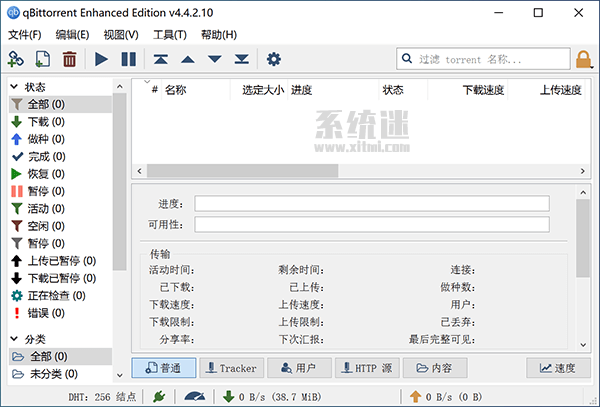
Task: Move torrent down in queue
Action: pyautogui.click(x=215, y=59)
